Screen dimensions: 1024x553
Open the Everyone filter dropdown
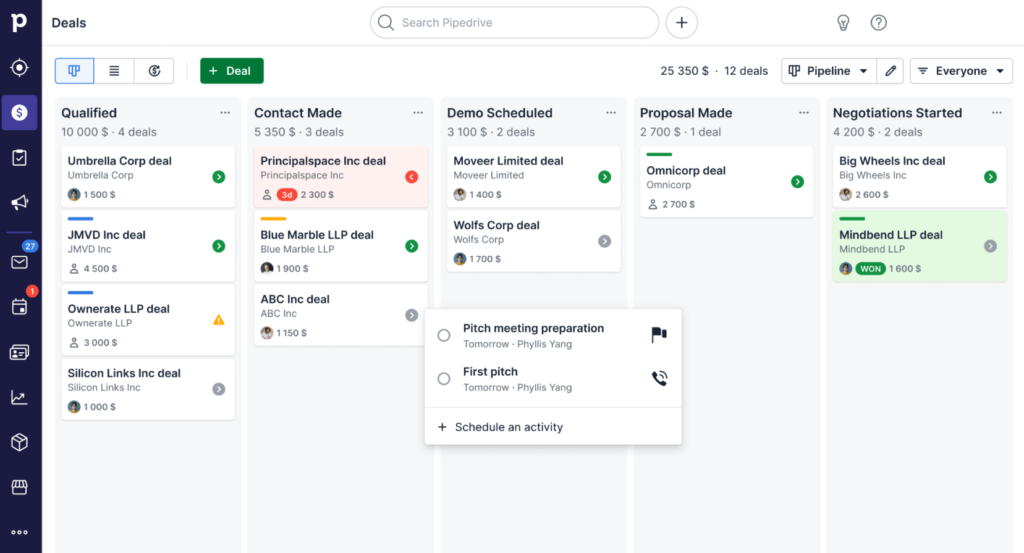[961, 71]
